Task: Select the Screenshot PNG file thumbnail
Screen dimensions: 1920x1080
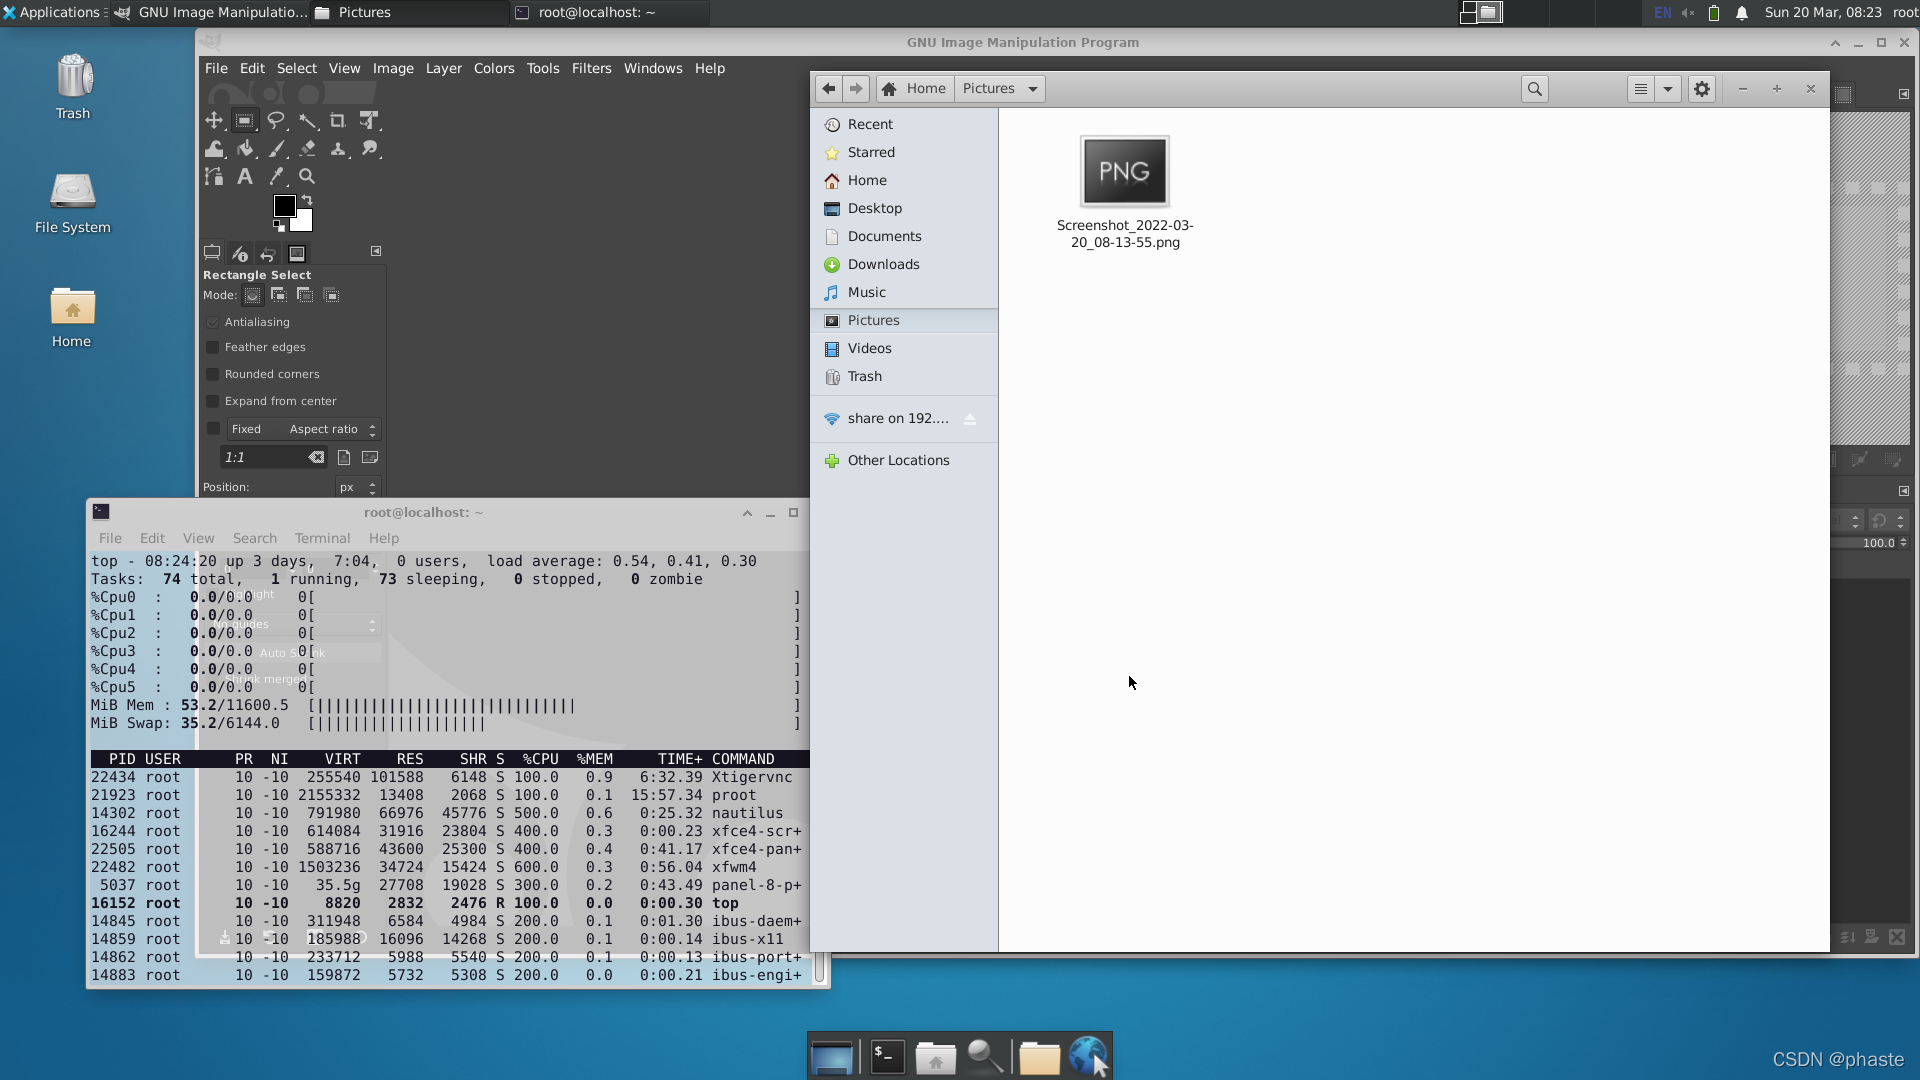Action: 1124,172
